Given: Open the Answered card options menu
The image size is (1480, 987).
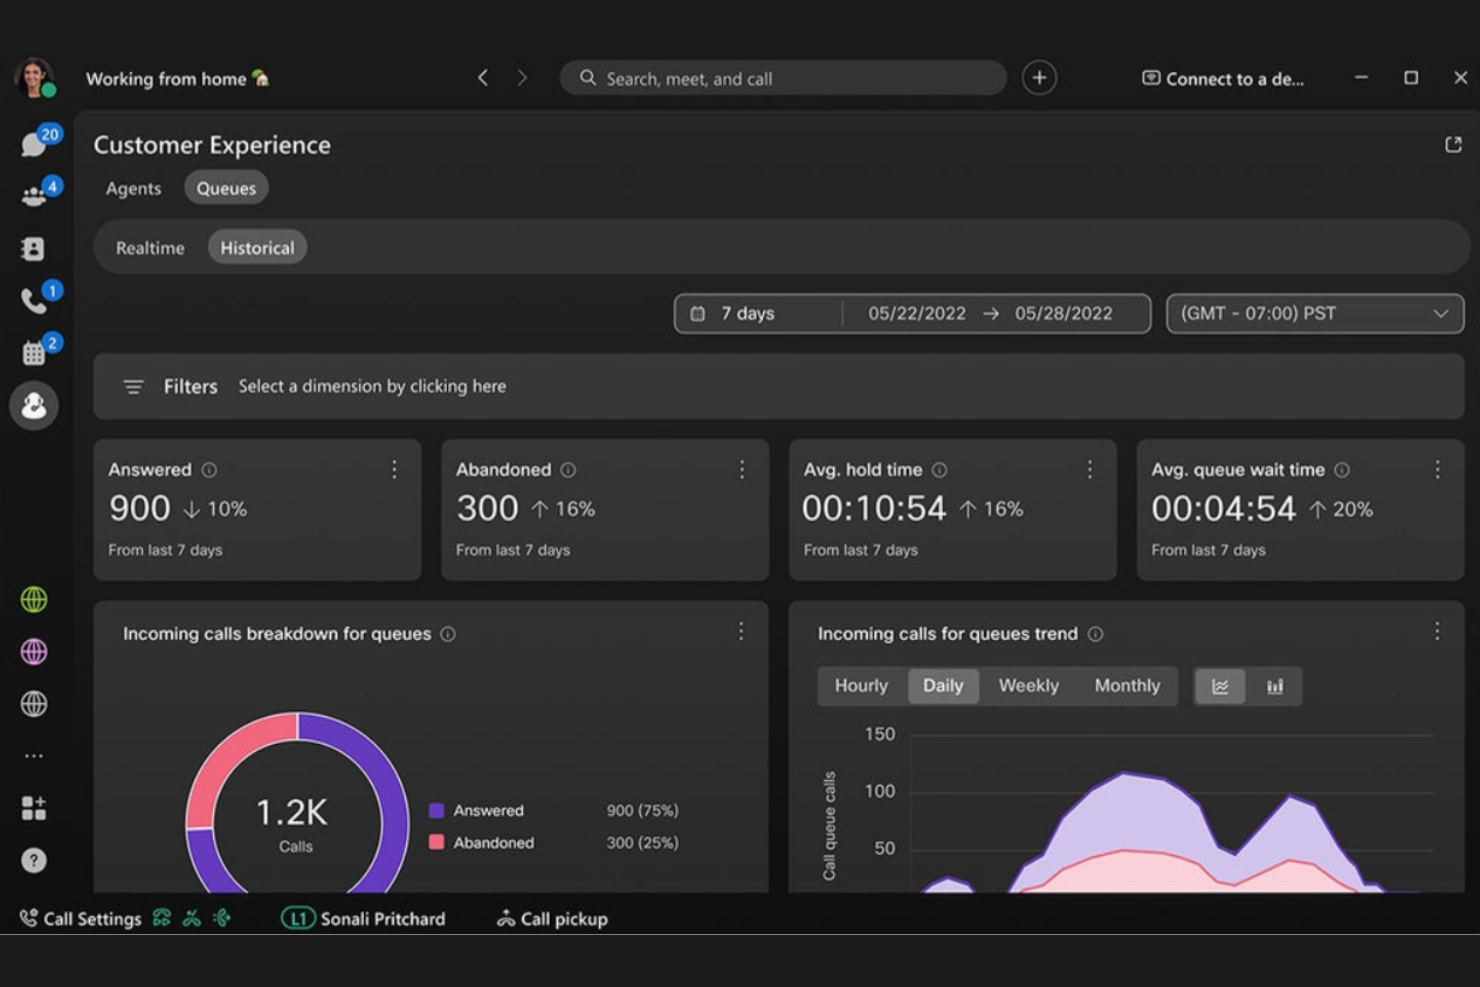Looking at the screenshot, I should click(394, 470).
